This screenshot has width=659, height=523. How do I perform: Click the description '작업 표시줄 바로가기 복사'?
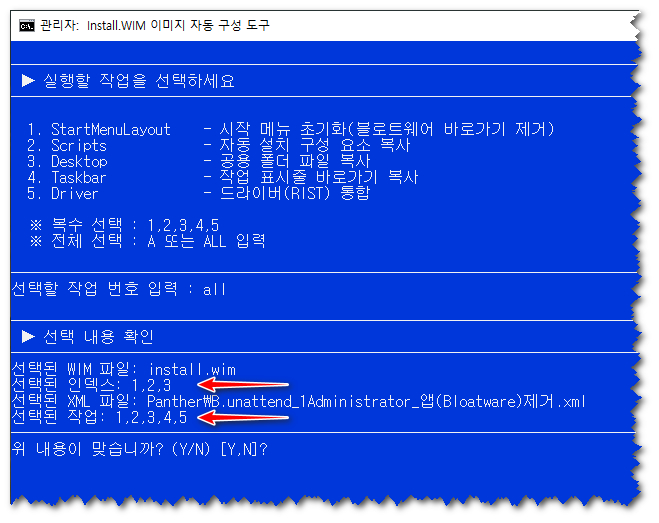319,177
